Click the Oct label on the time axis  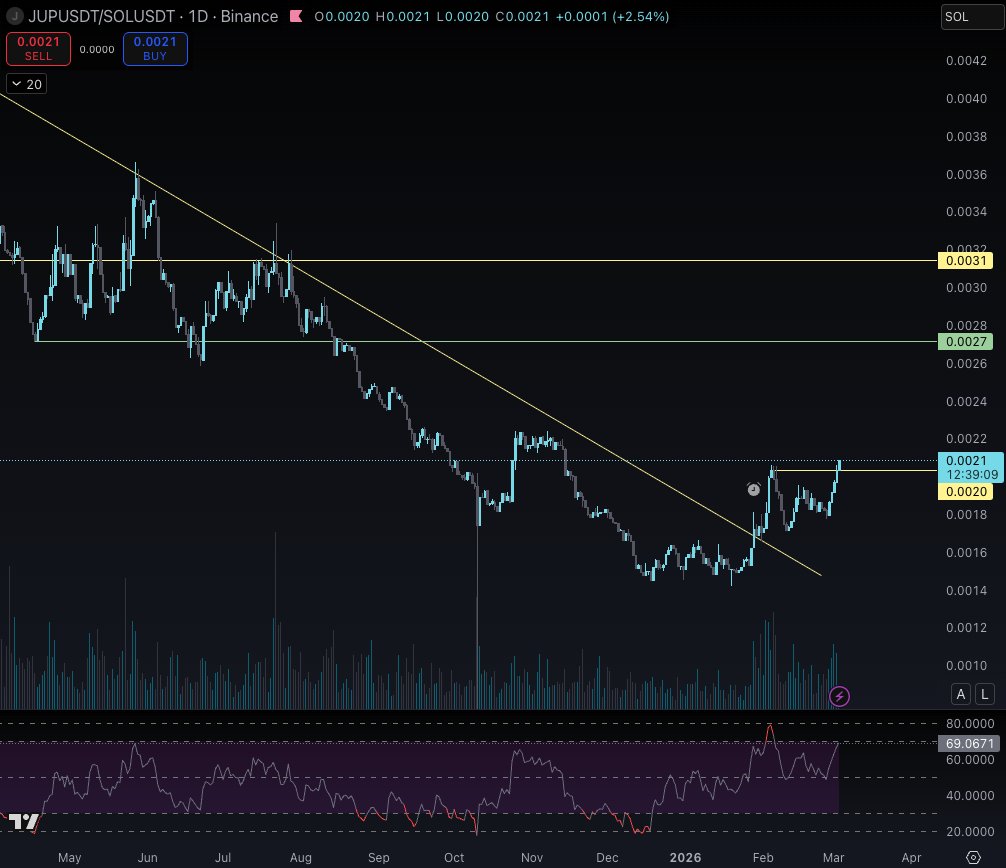[x=454, y=858]
